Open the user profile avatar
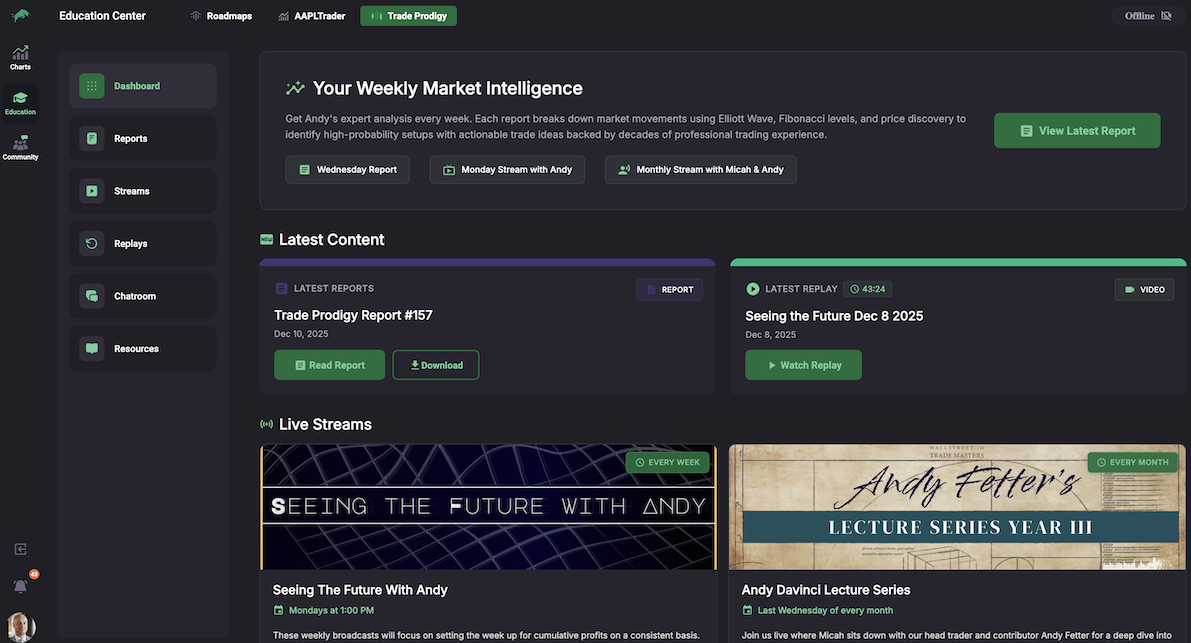The height and width of the screenshot is (643, 1191). pos(20,627)
